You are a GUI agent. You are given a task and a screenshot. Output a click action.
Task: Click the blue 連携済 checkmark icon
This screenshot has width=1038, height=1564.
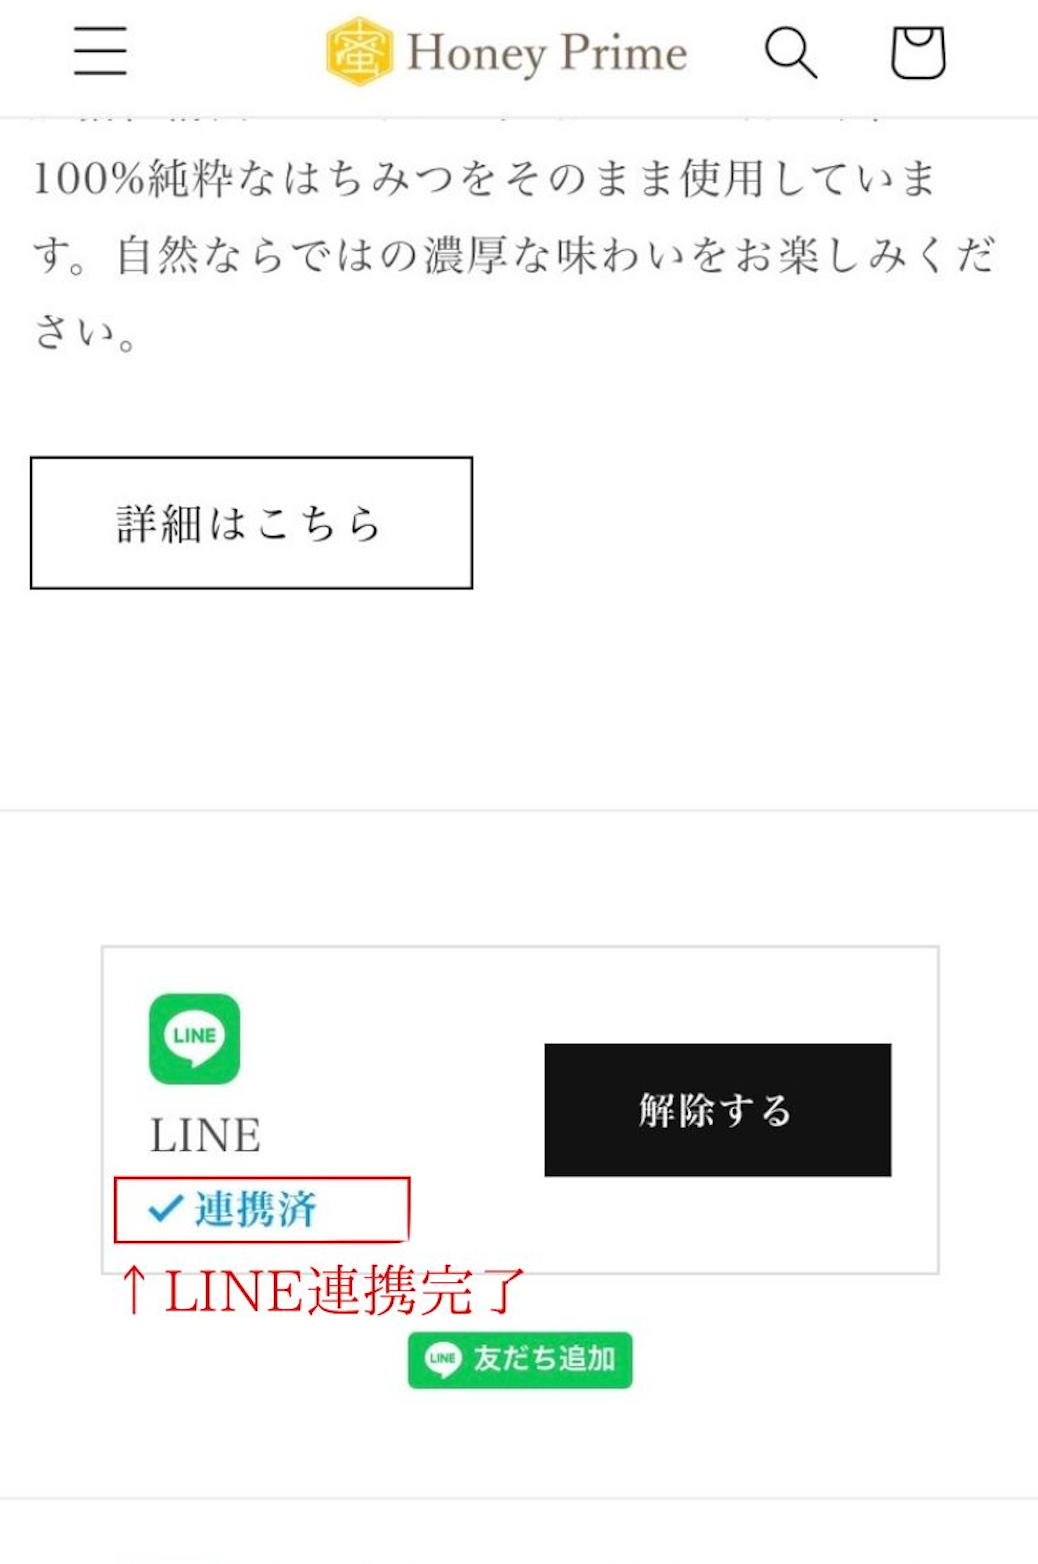coord(165,1210)
